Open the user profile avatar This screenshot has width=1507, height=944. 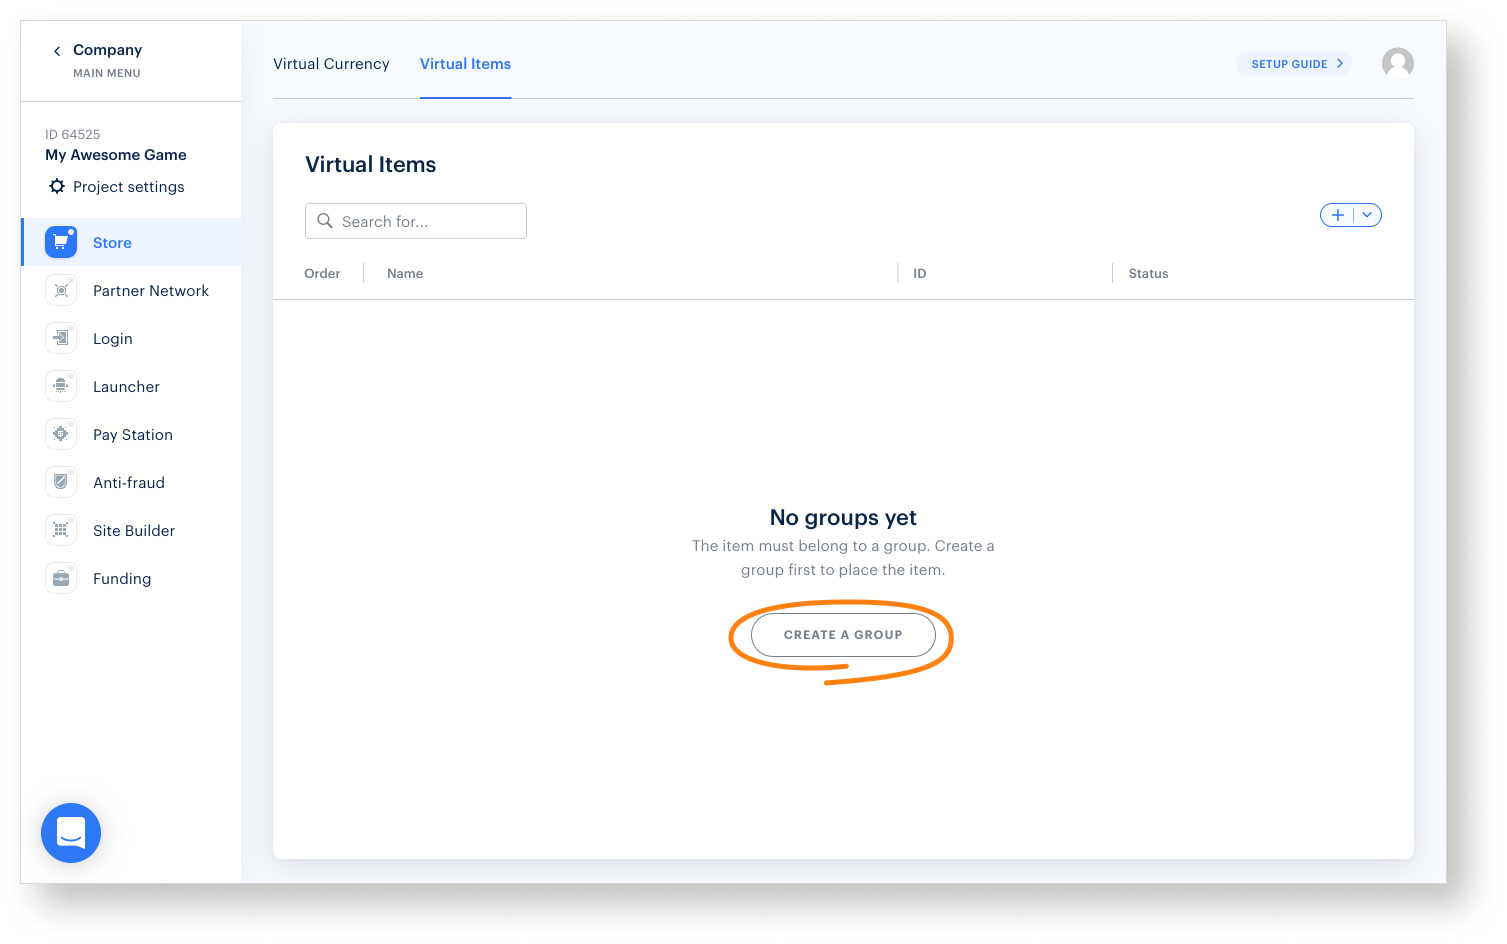pos(1397,64)
